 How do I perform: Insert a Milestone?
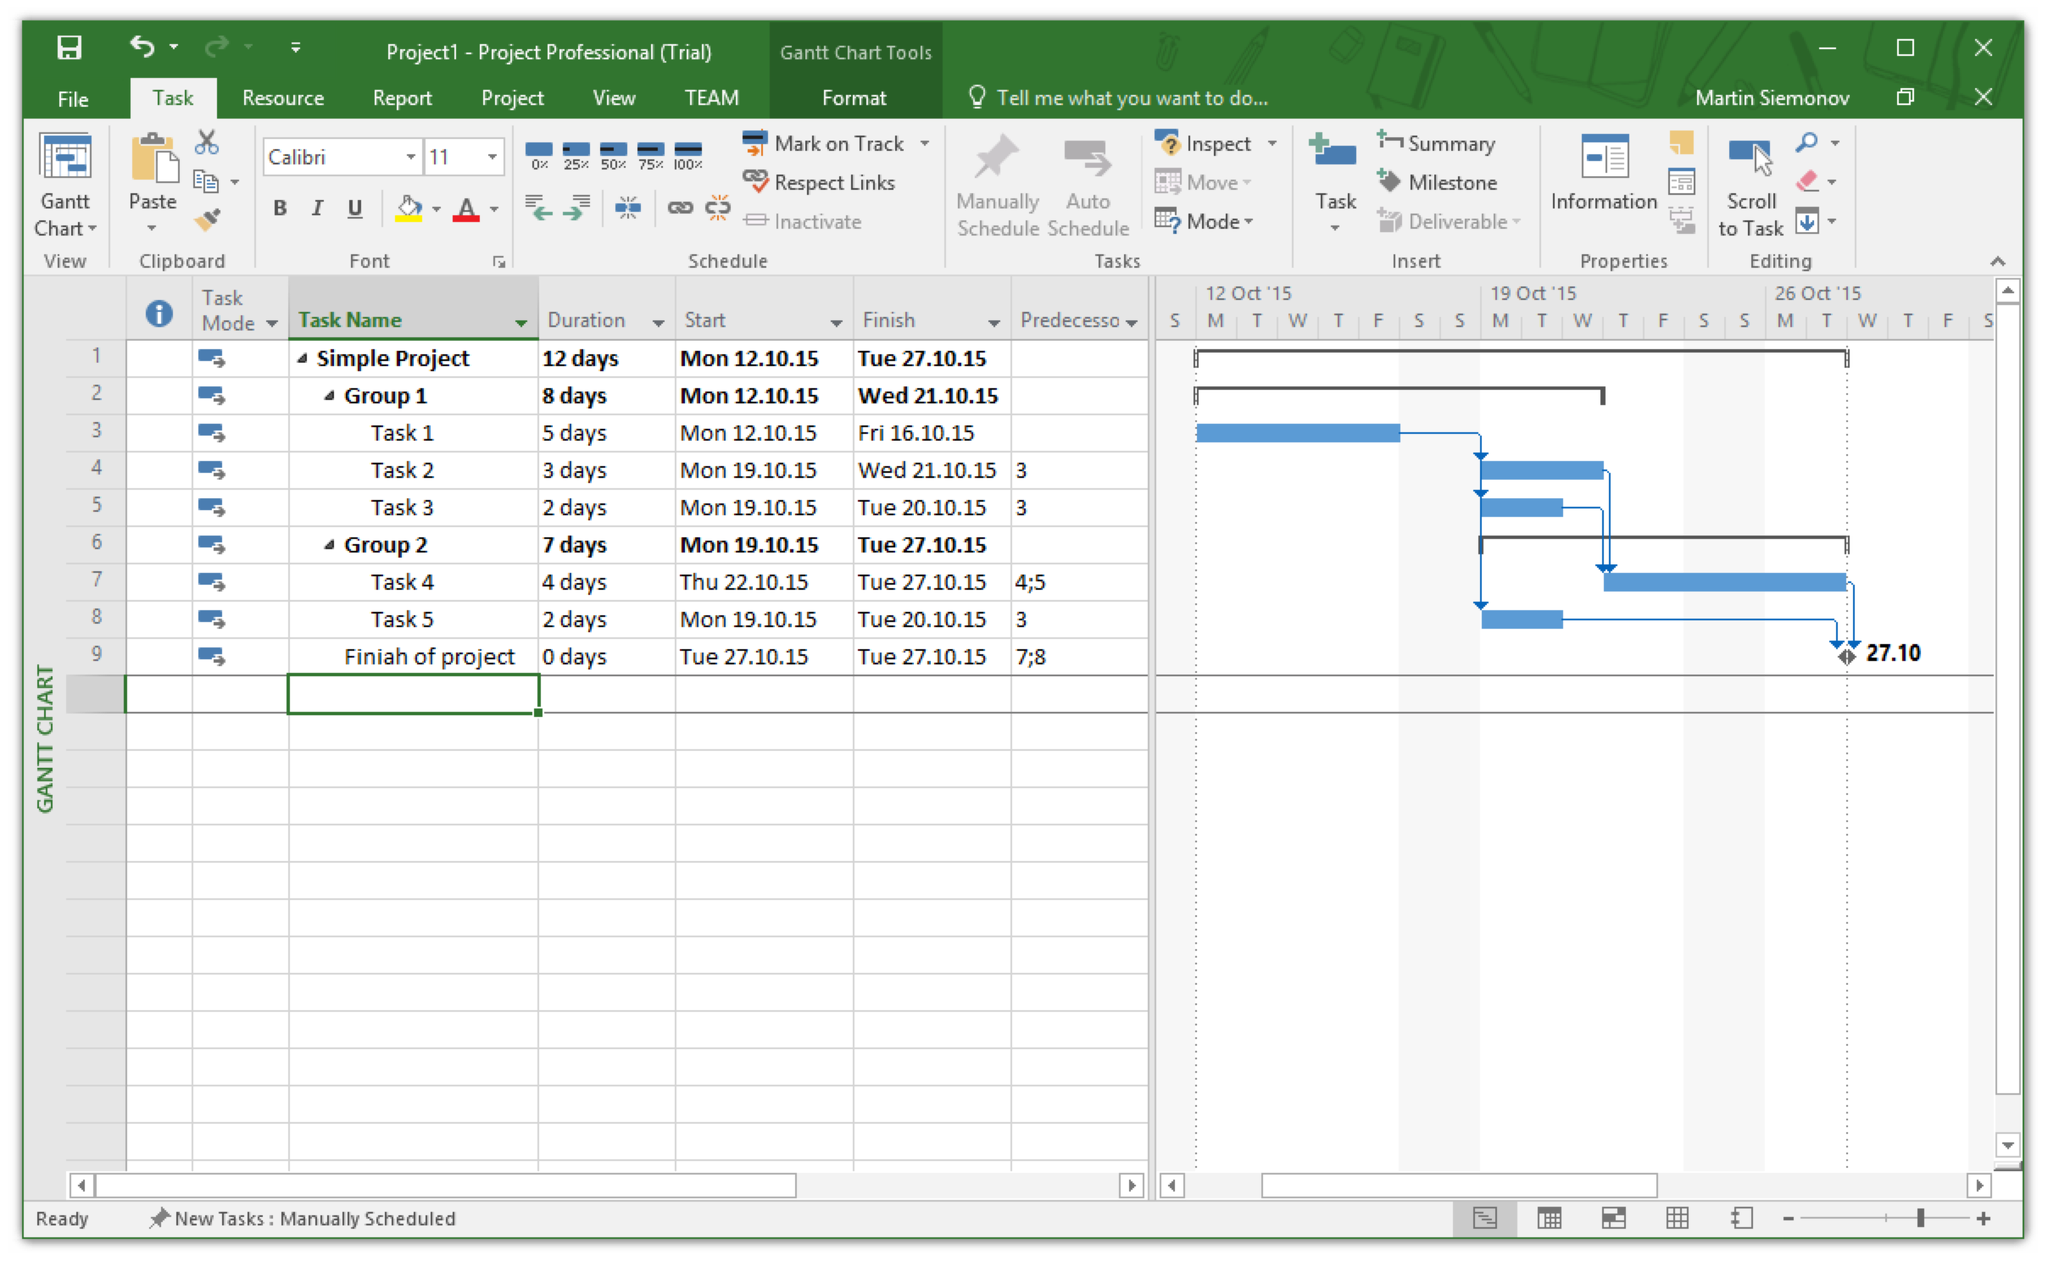(1440, 182)
